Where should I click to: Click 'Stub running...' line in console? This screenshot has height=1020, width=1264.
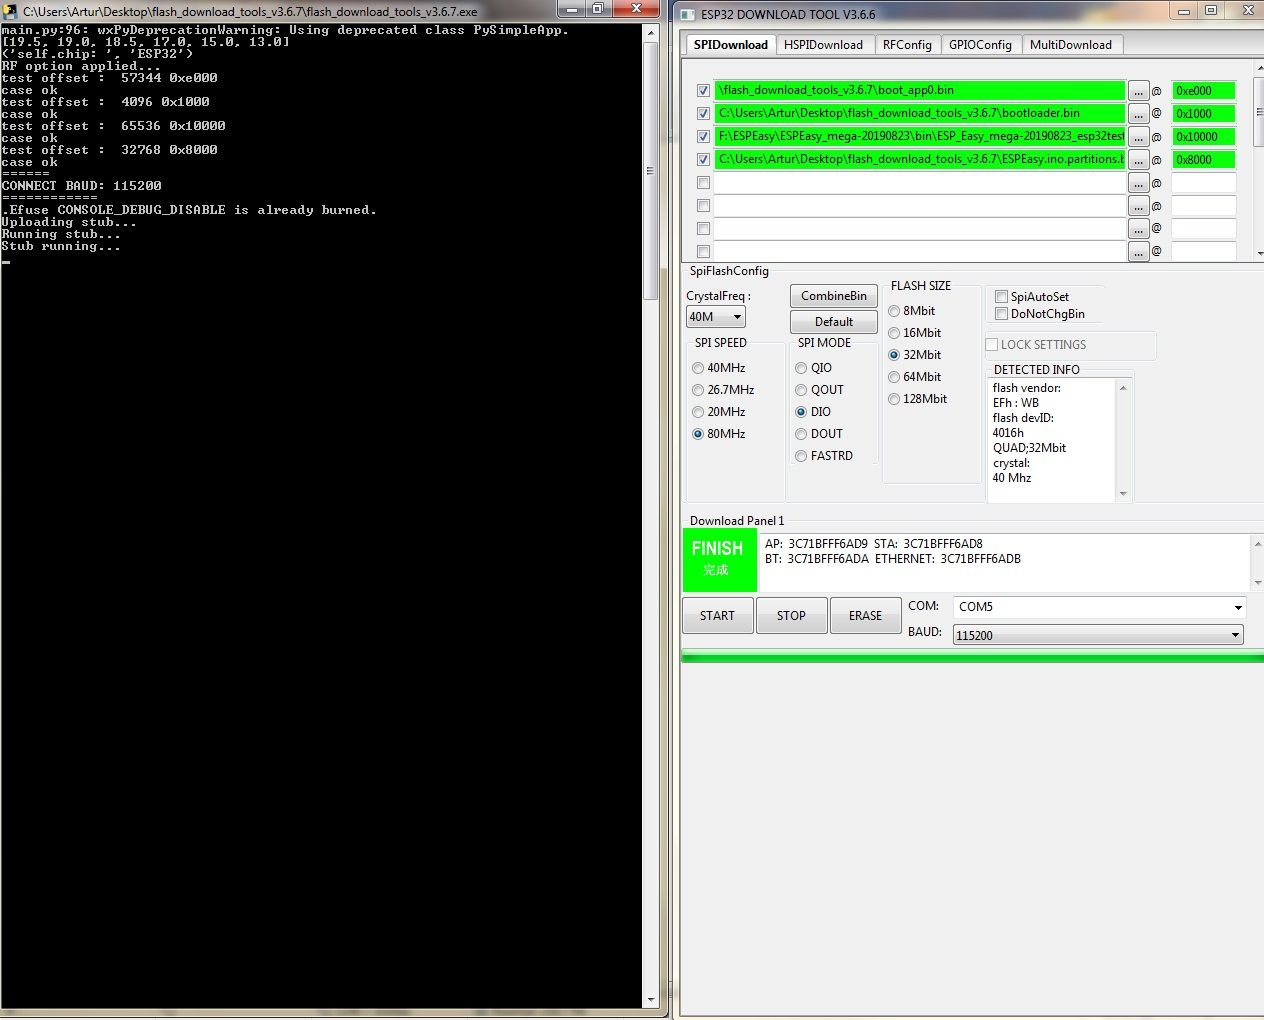point(61,246)
